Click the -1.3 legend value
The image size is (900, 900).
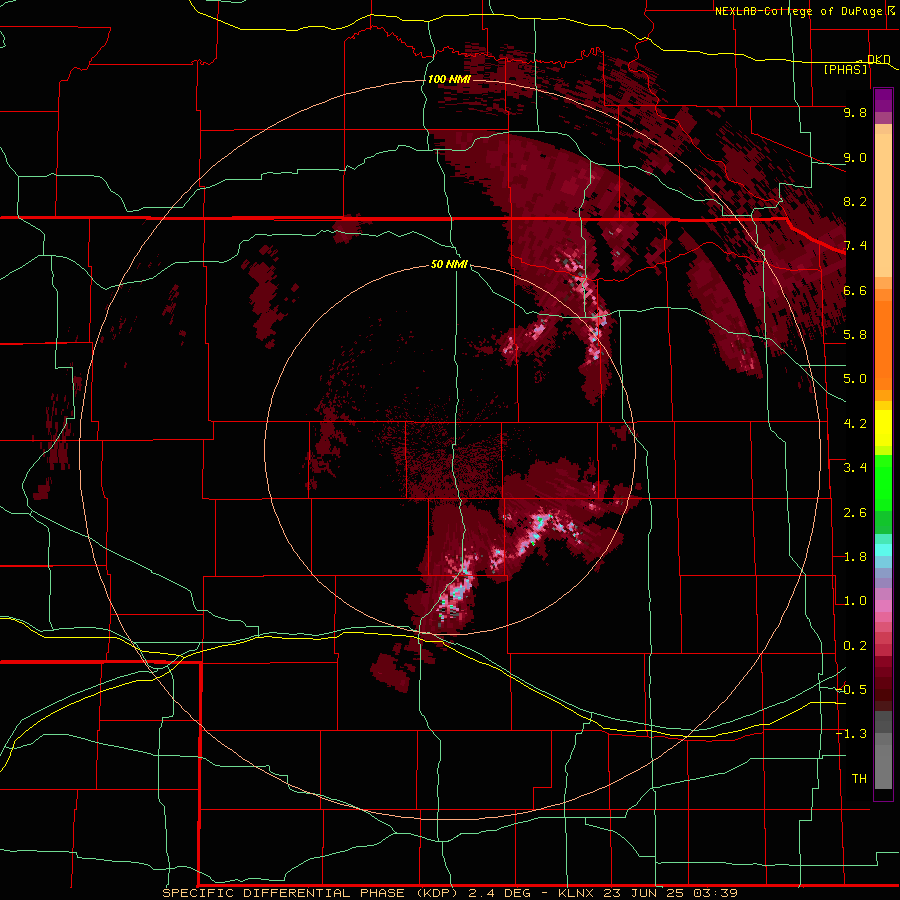(852, 734)
